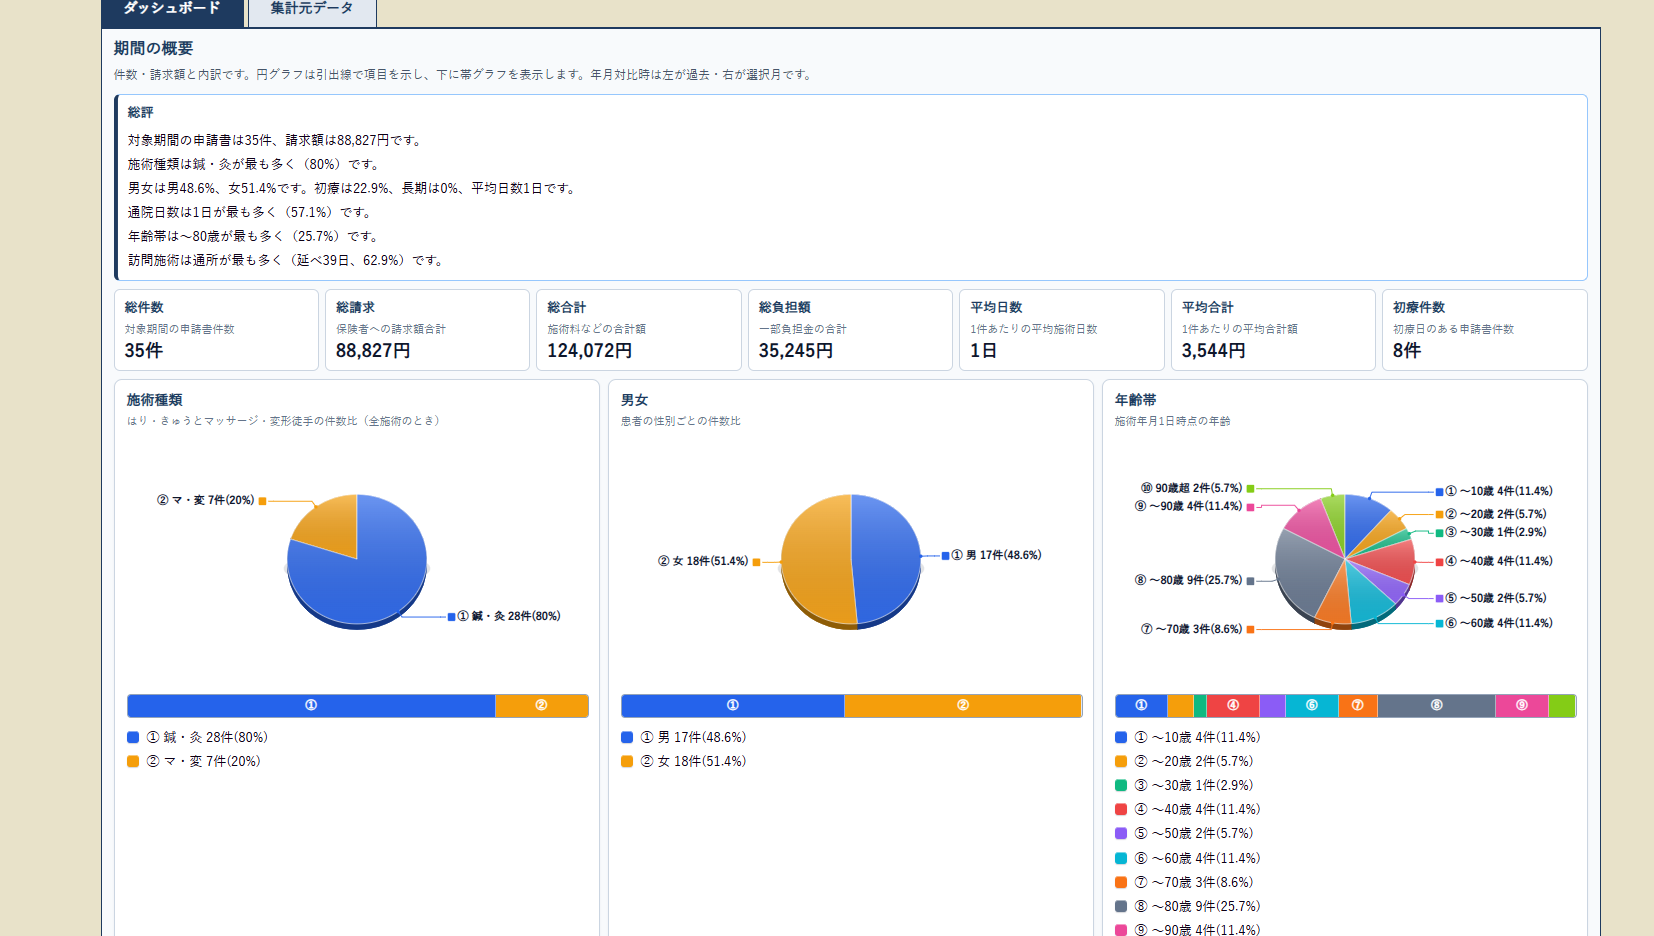Click the red ④ segment of the 年齢帯 bar
Viewport: 1654px width, 936px height.
[1233, 706]
